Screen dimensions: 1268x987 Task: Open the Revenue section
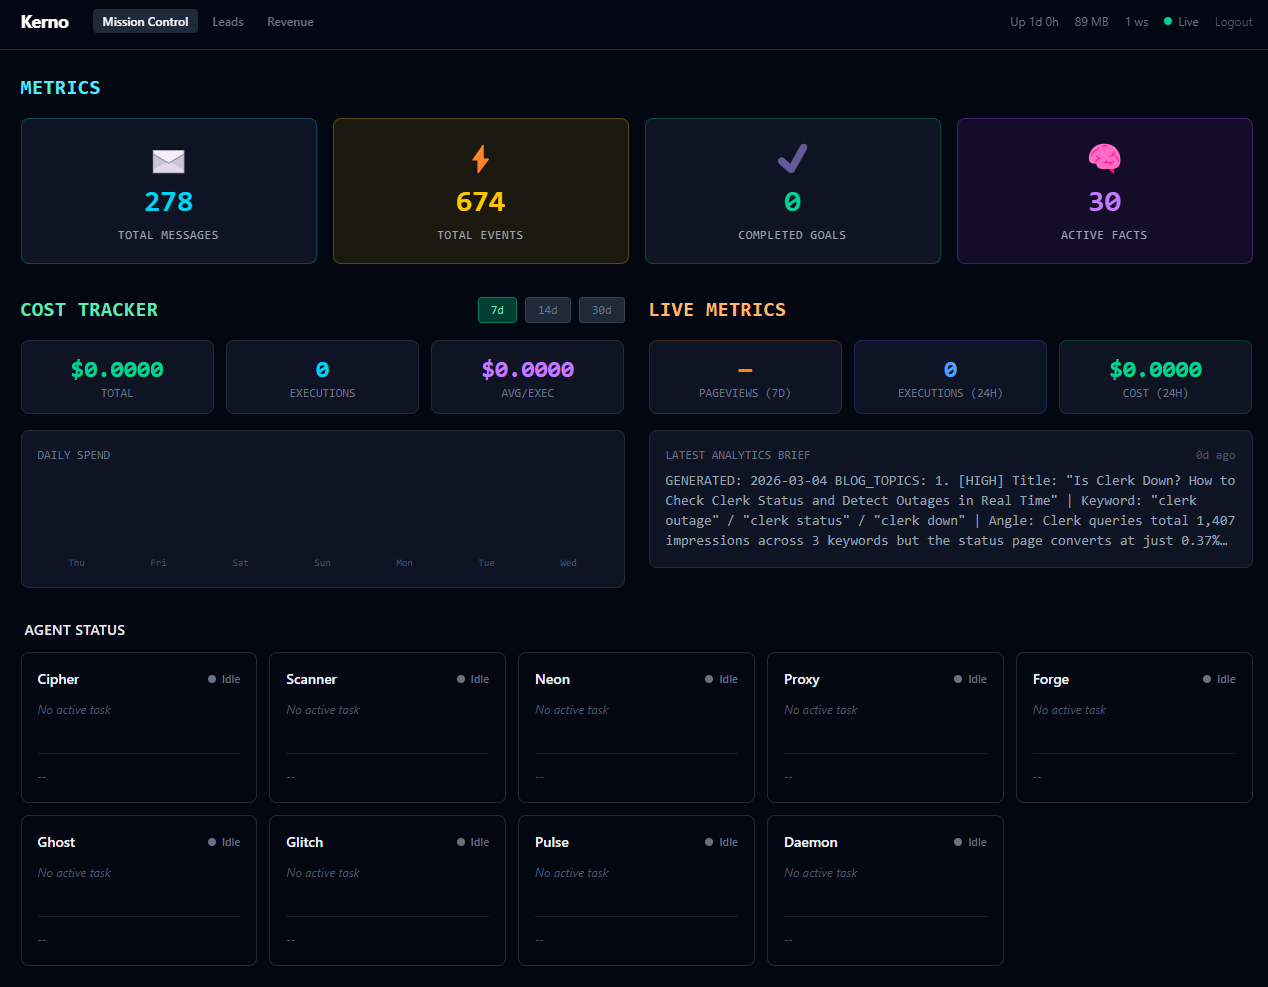[290, 21]
